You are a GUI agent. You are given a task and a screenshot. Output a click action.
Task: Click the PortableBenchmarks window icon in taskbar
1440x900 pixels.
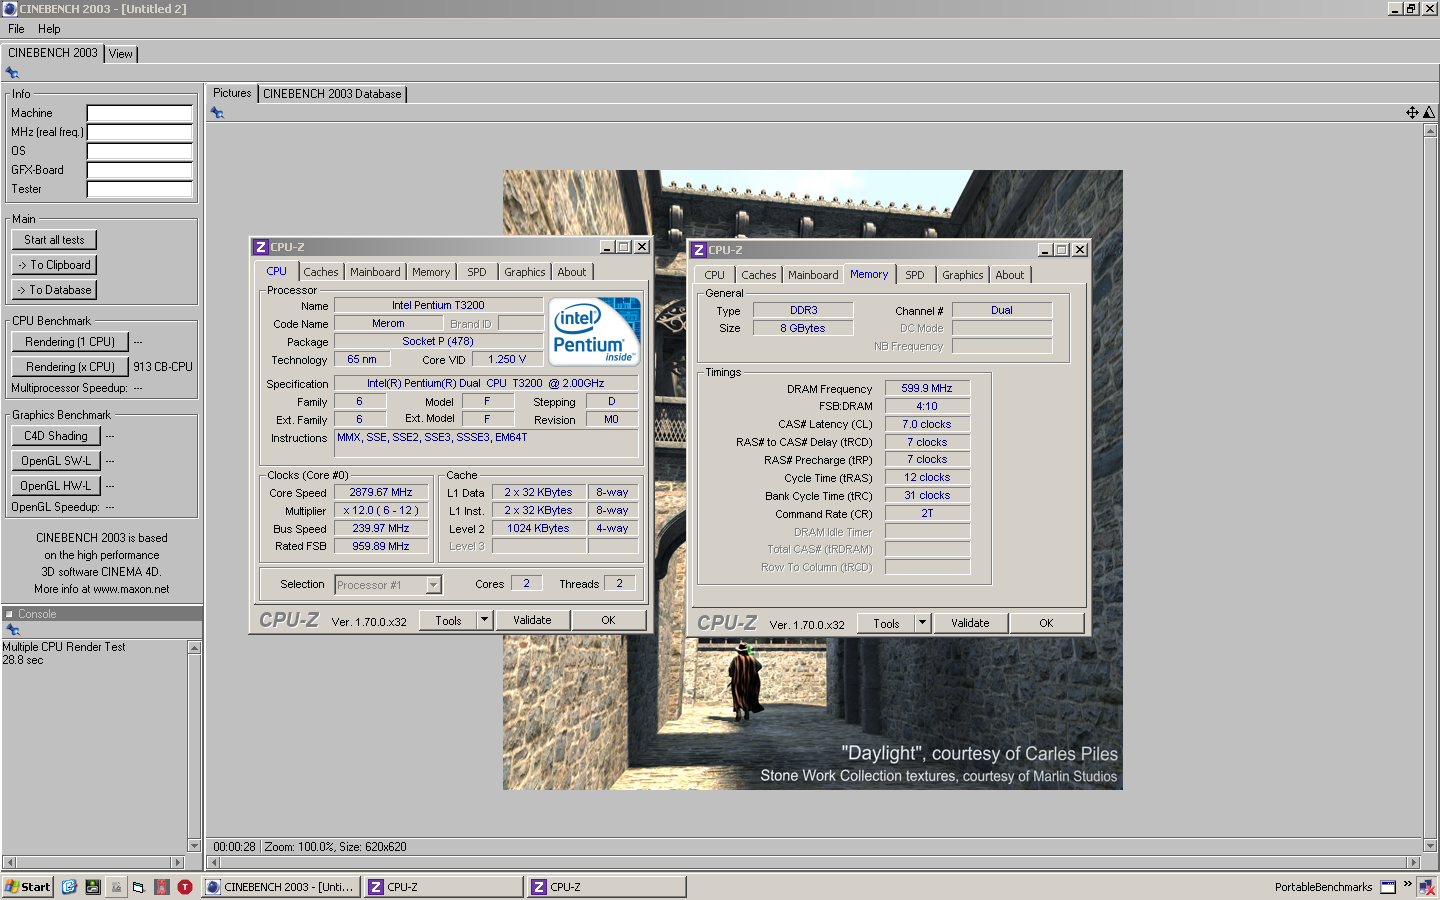coord(1388,887)
